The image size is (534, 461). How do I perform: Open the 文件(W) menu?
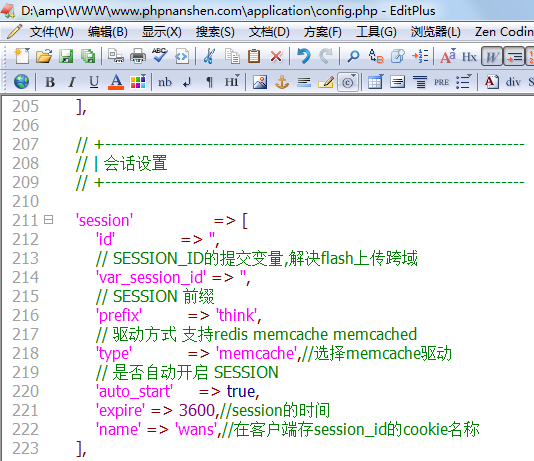[51, 32]
